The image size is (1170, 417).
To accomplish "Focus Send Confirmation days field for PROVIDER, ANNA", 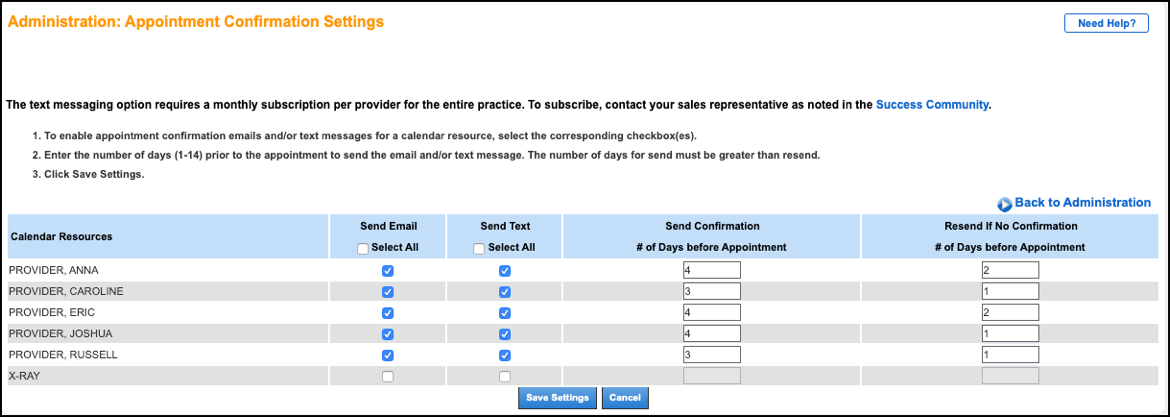I will (x=712, y=270).
